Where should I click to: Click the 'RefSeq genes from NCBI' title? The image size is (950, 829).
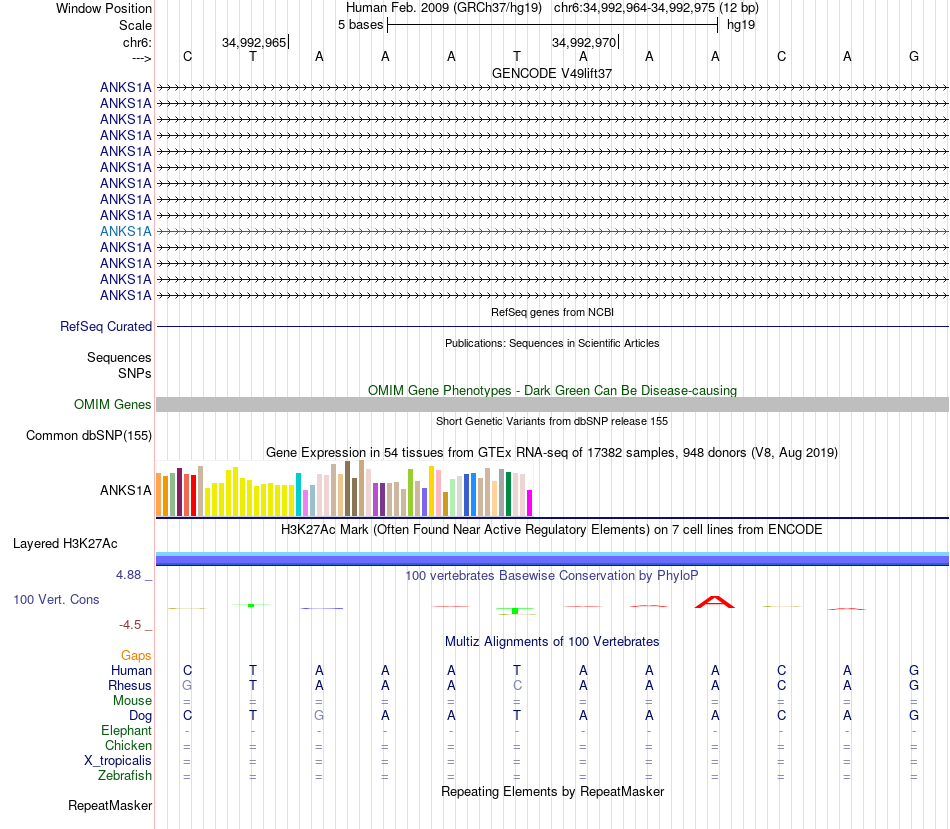click(552, 312)
